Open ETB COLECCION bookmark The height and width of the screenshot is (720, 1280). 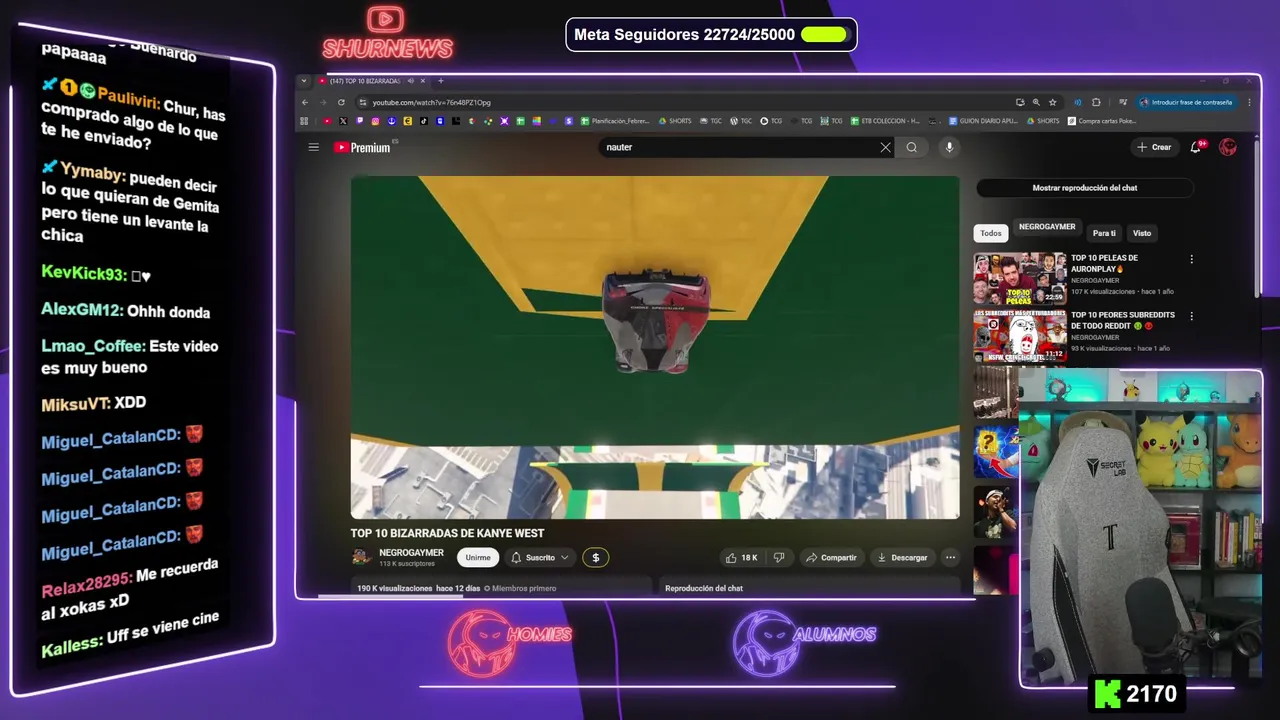(x=885, y=121)
